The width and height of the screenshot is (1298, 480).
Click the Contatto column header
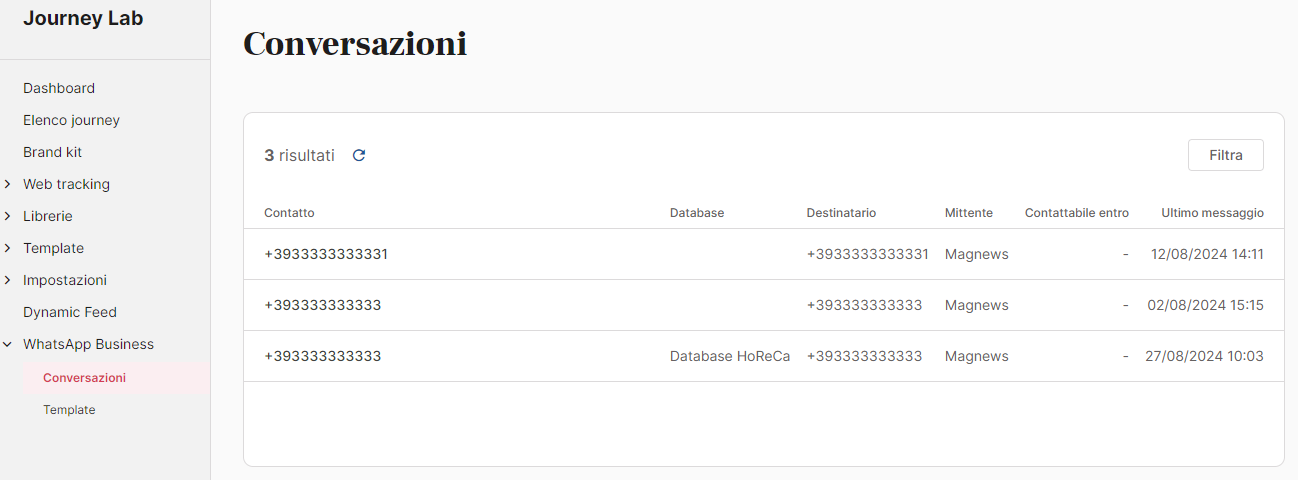tap(289, 213)
